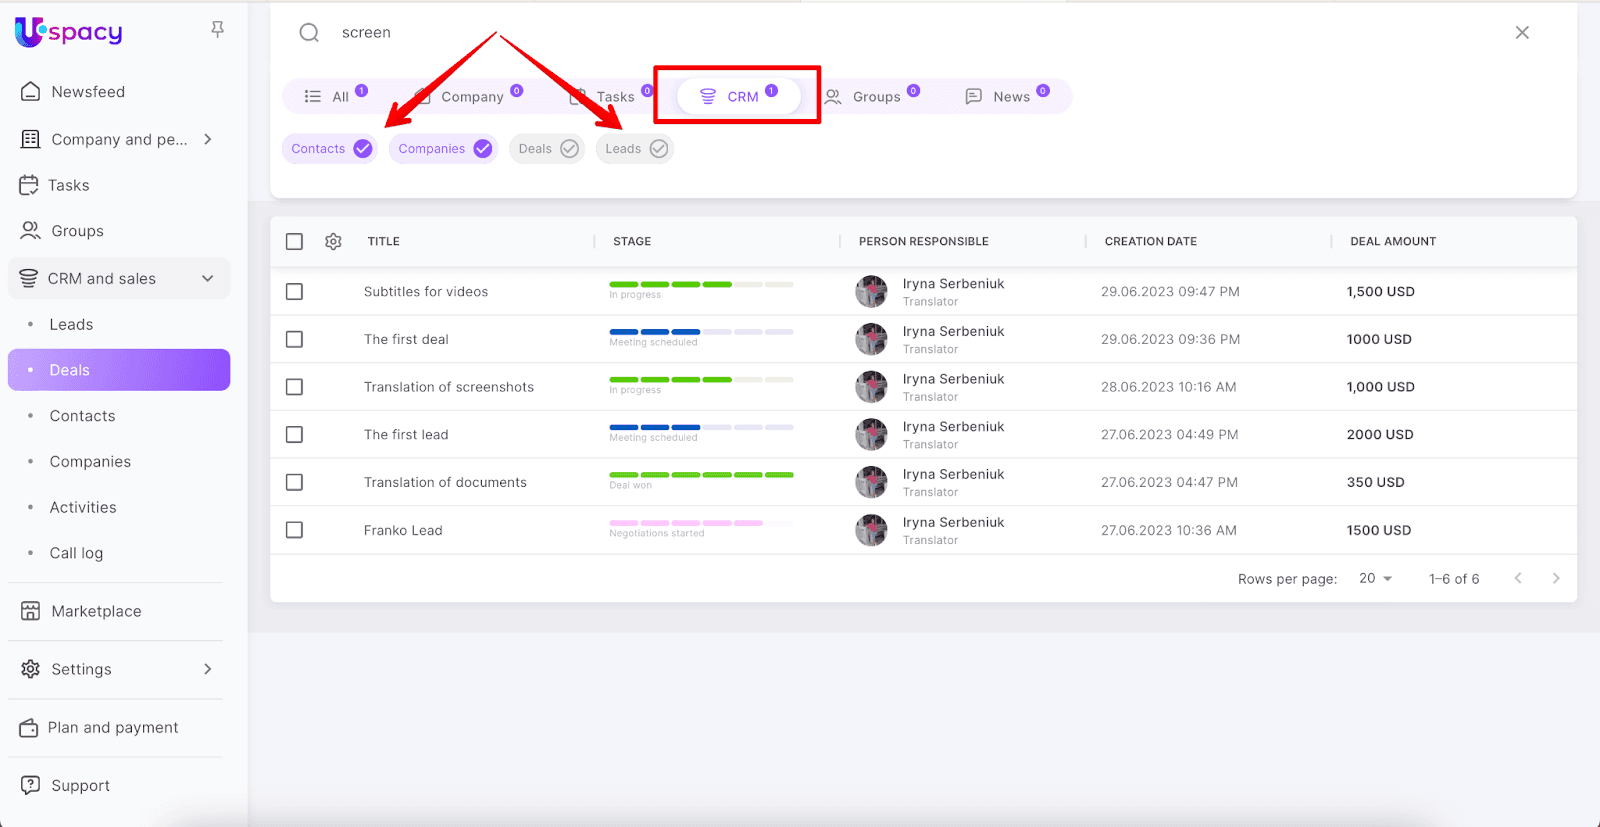Open Newsfeed from the sidebar

pos(88,92)
